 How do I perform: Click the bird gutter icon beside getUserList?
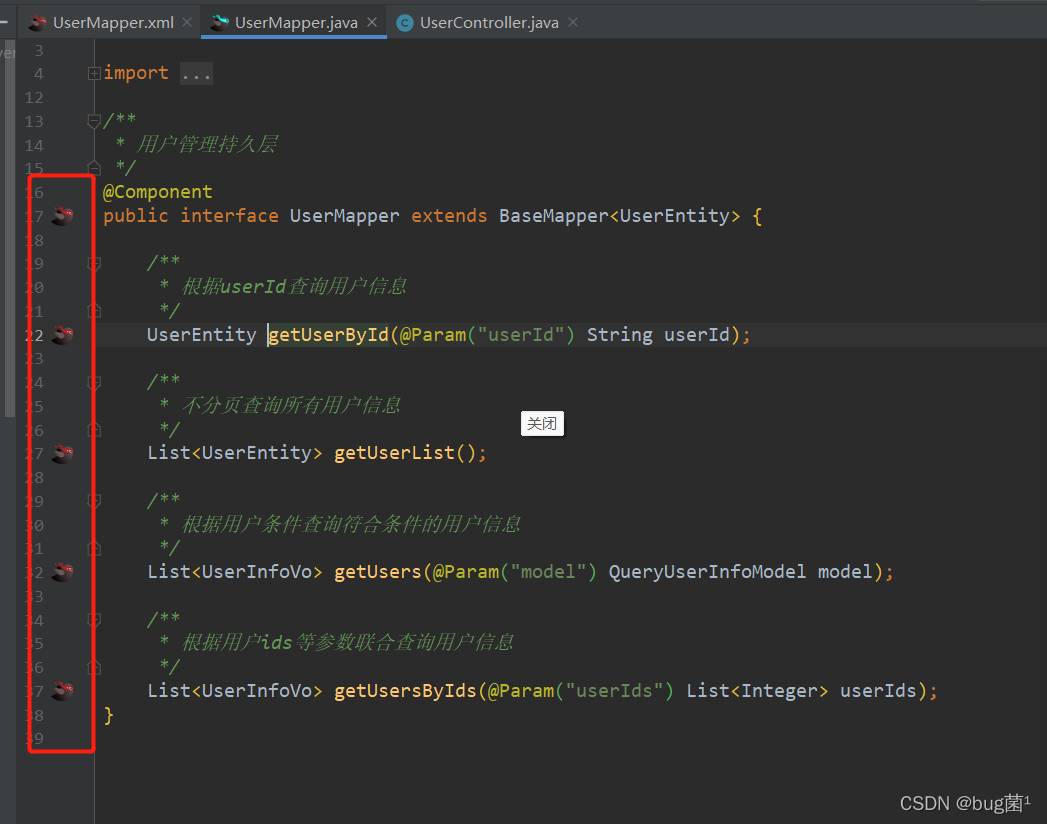click(60, 452)
